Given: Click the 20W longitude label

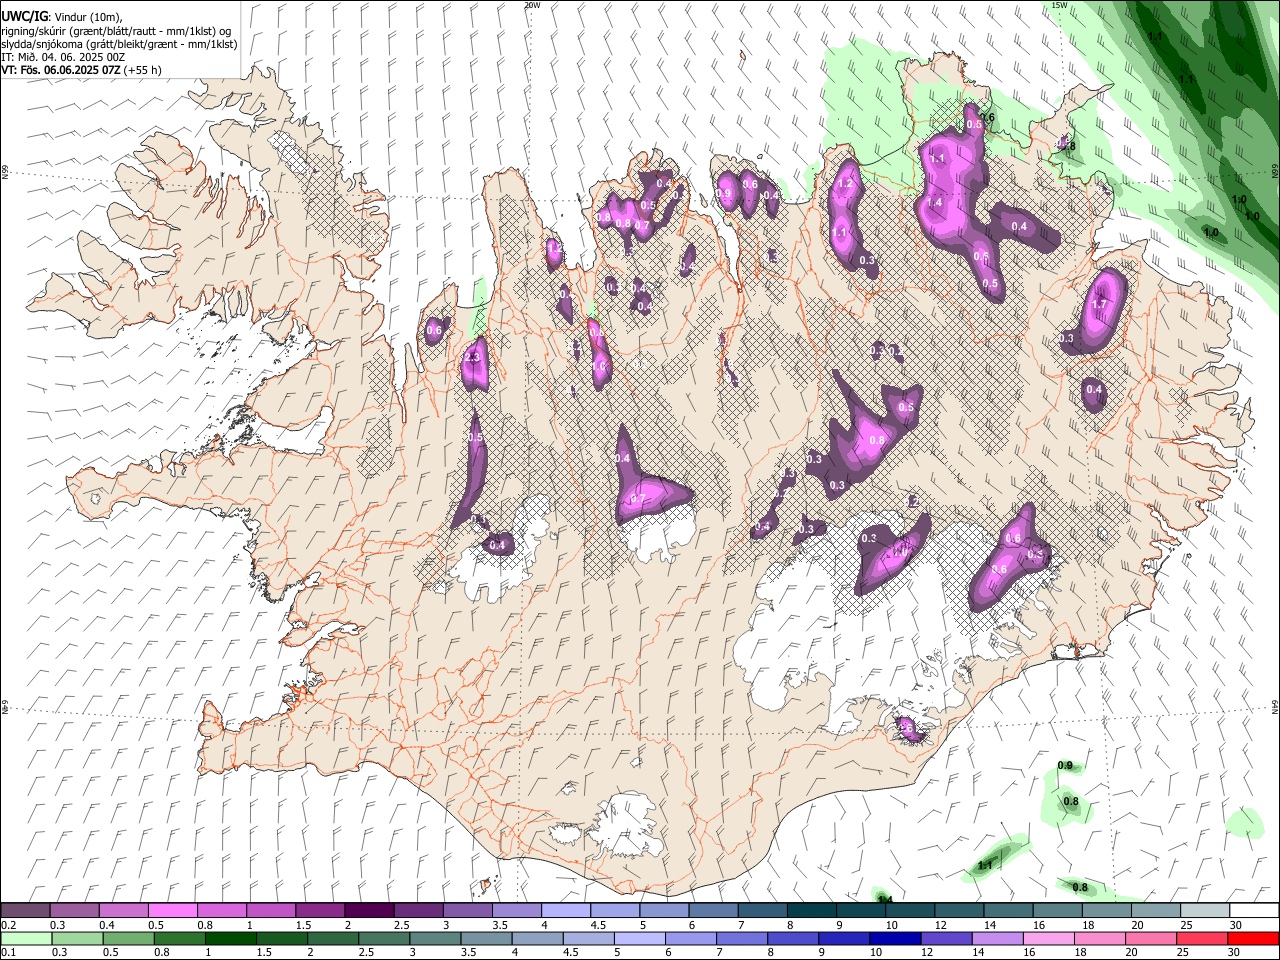Looking at the screenshot, I should point(531,5).
